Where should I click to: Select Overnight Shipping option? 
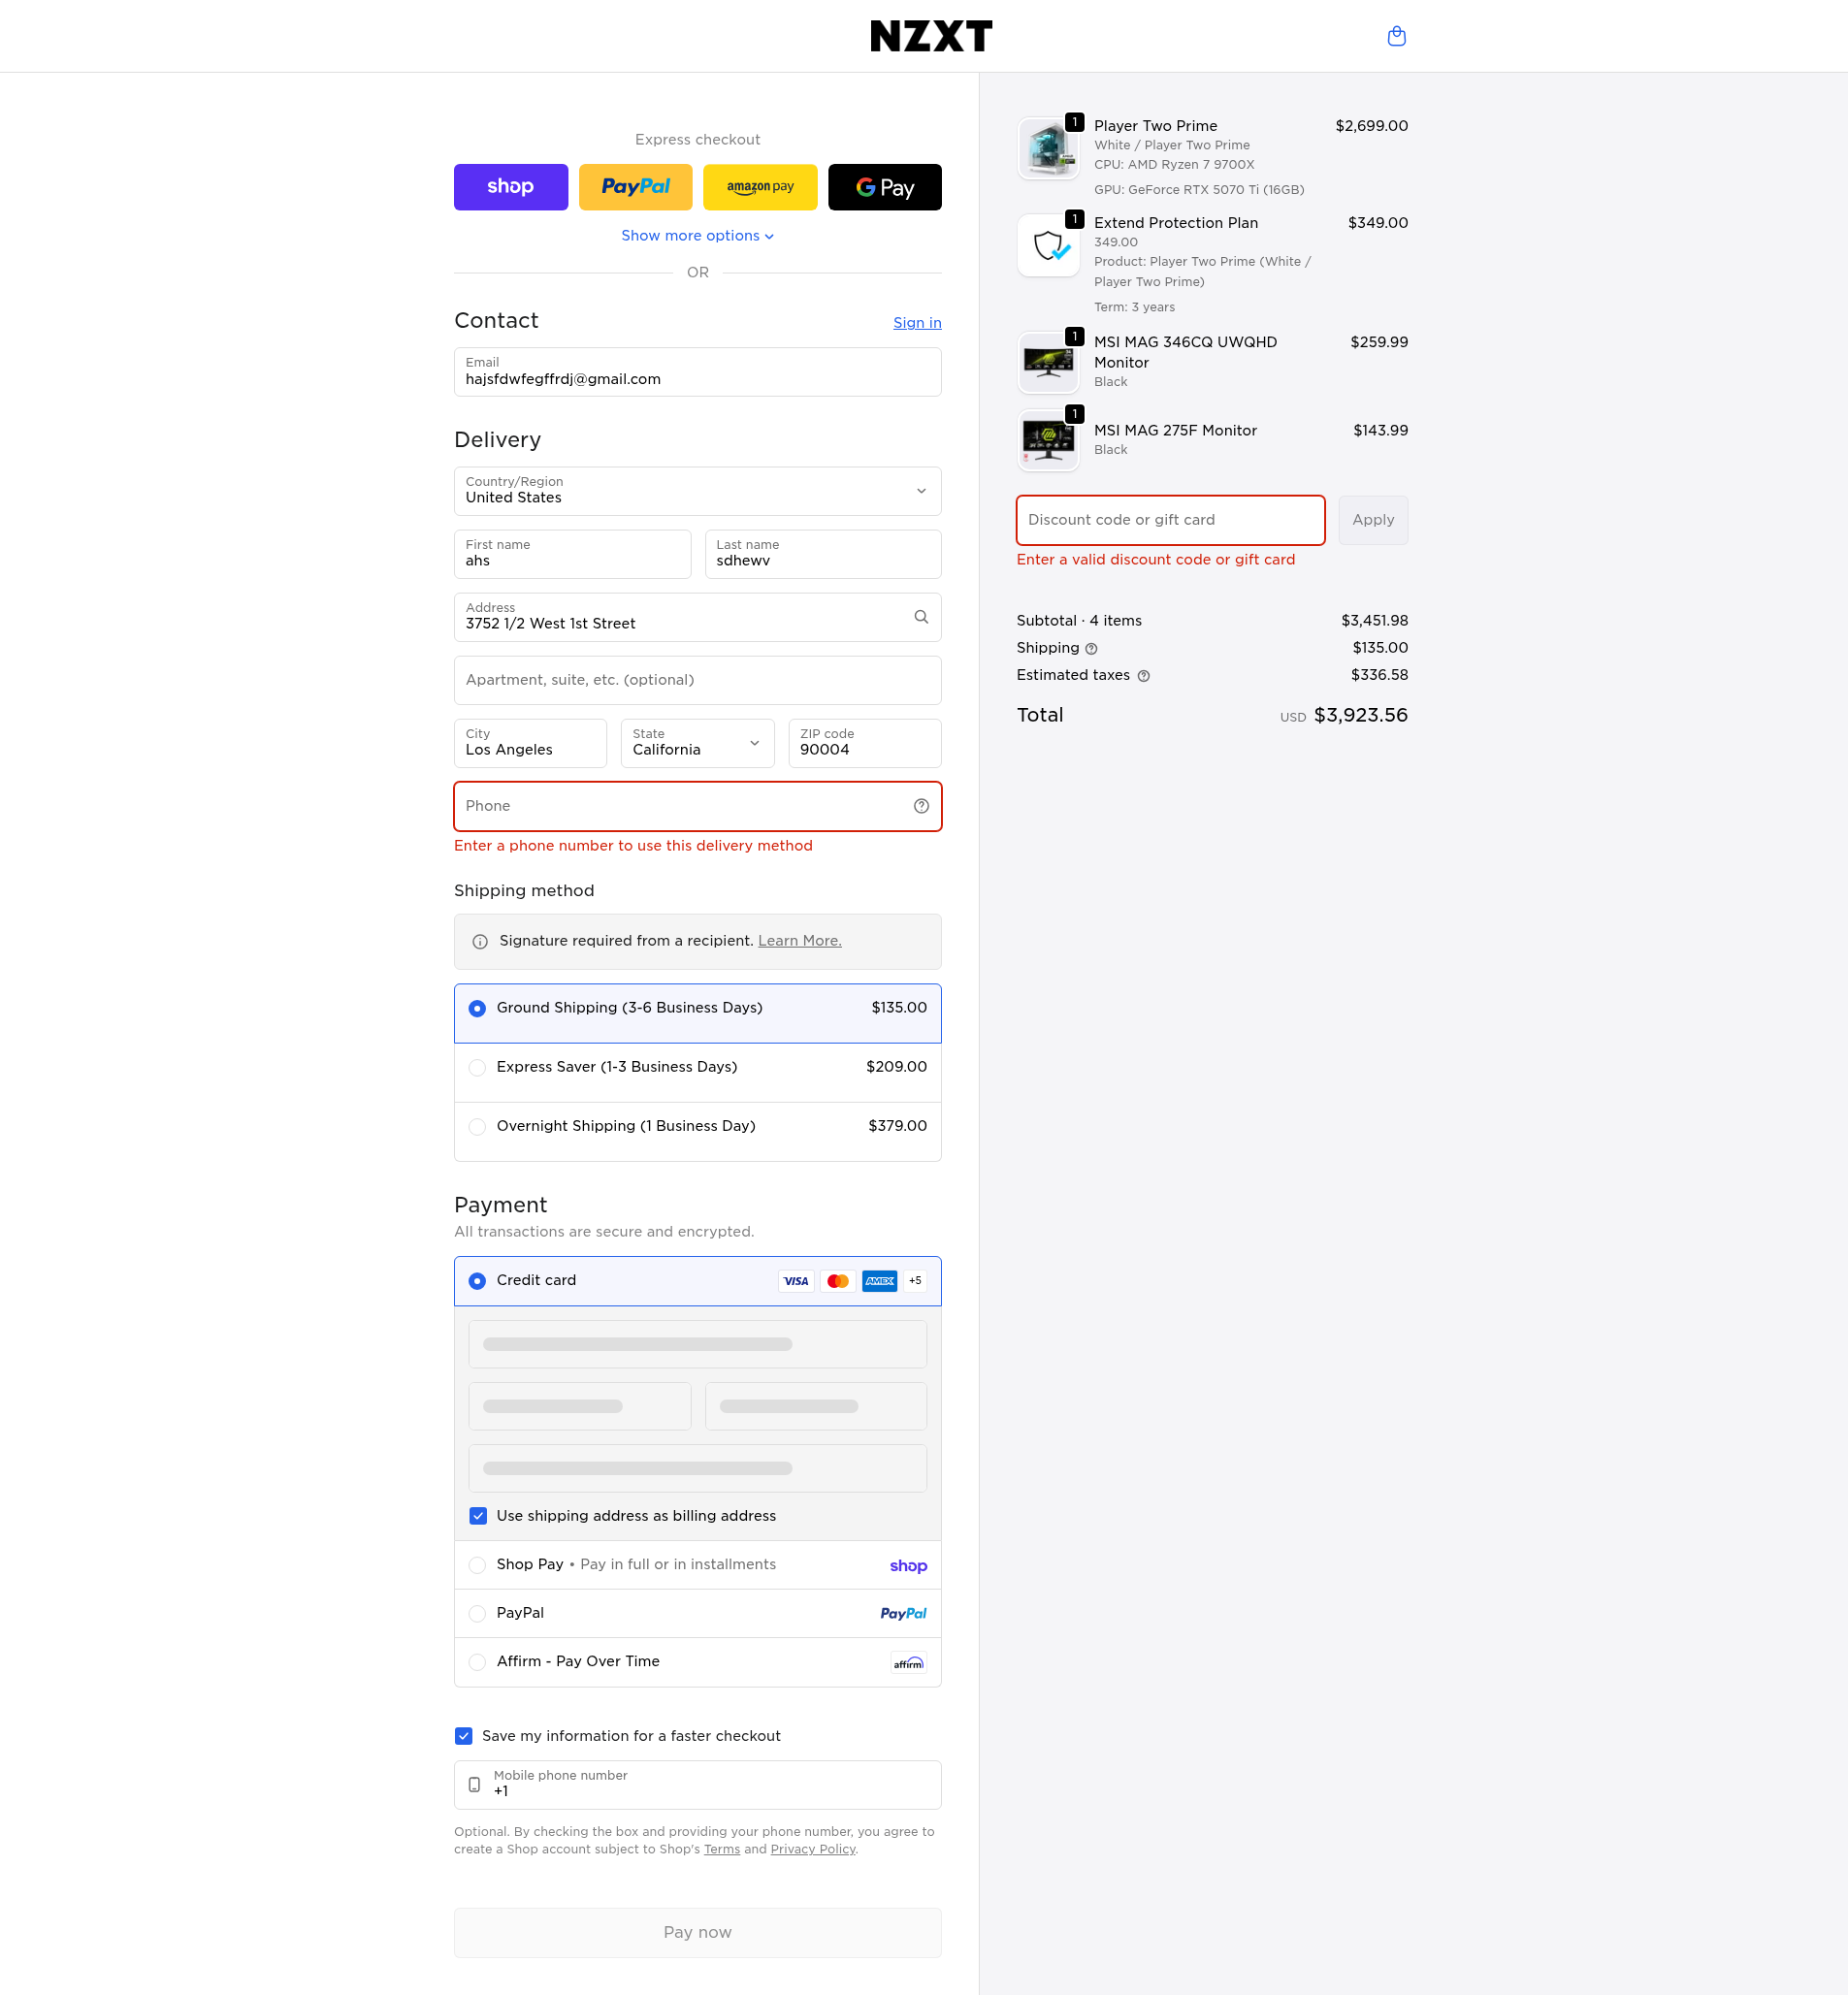477,1127
